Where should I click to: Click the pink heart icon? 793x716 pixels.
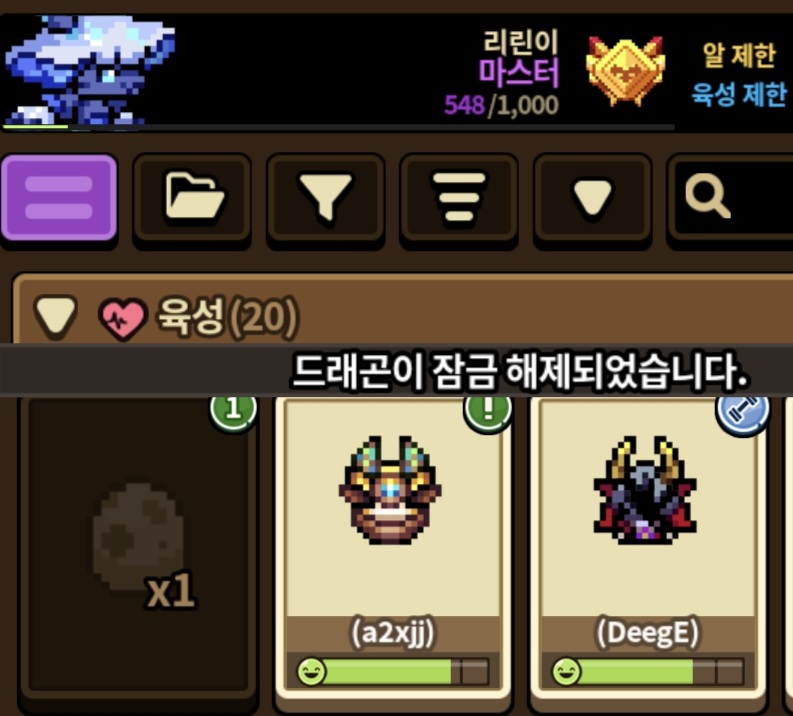(122, 318)
